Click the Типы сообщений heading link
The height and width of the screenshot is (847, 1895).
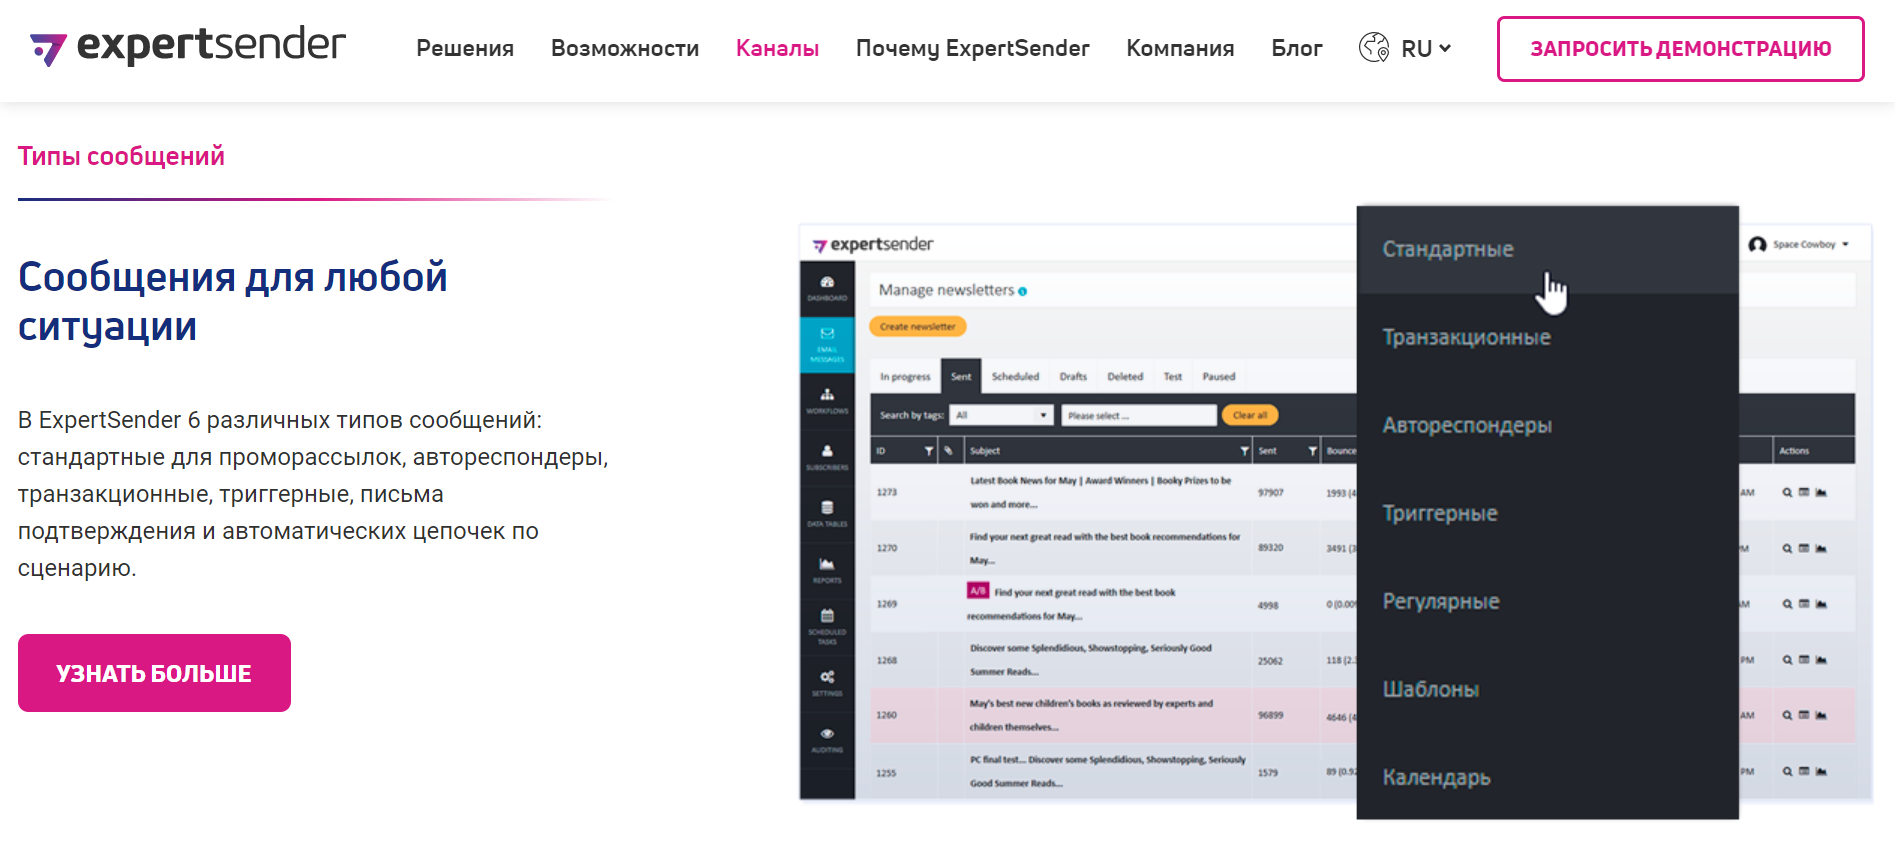pyautogui.click(x=121, y=156)
